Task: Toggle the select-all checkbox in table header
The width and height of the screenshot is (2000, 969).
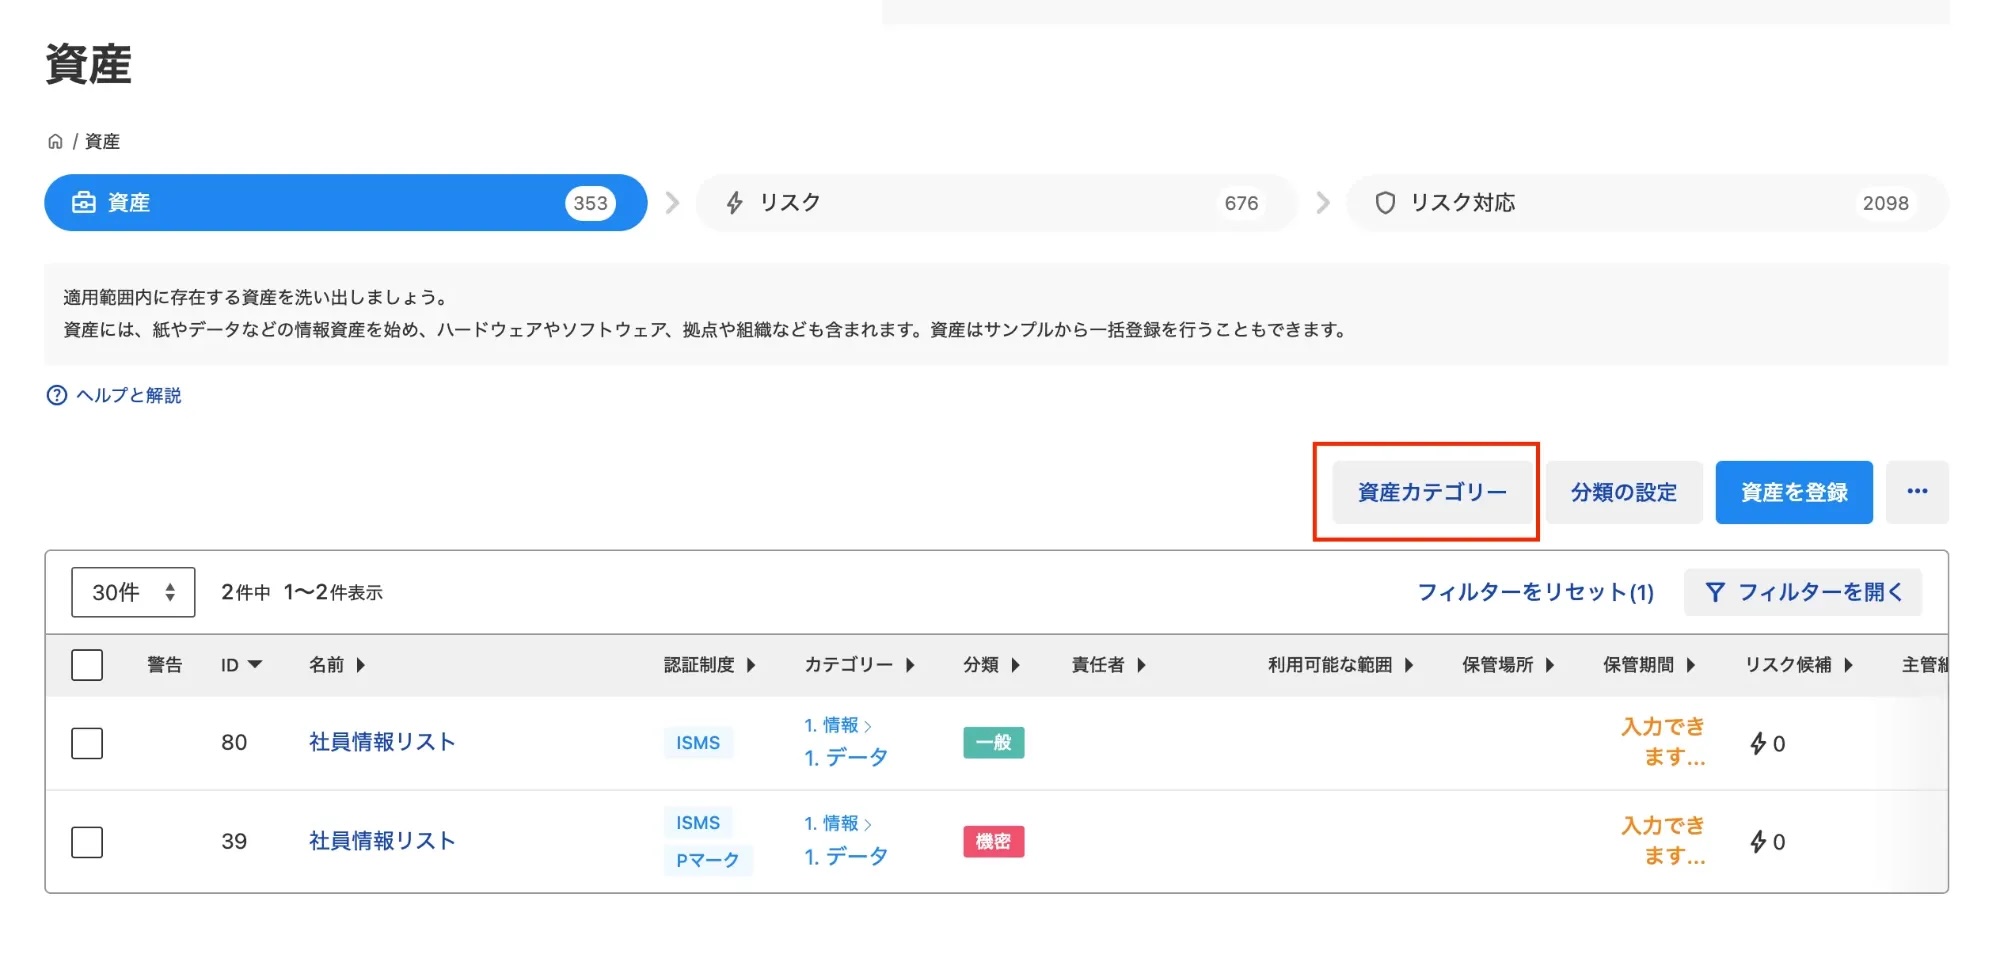Action: pos(87,665)
